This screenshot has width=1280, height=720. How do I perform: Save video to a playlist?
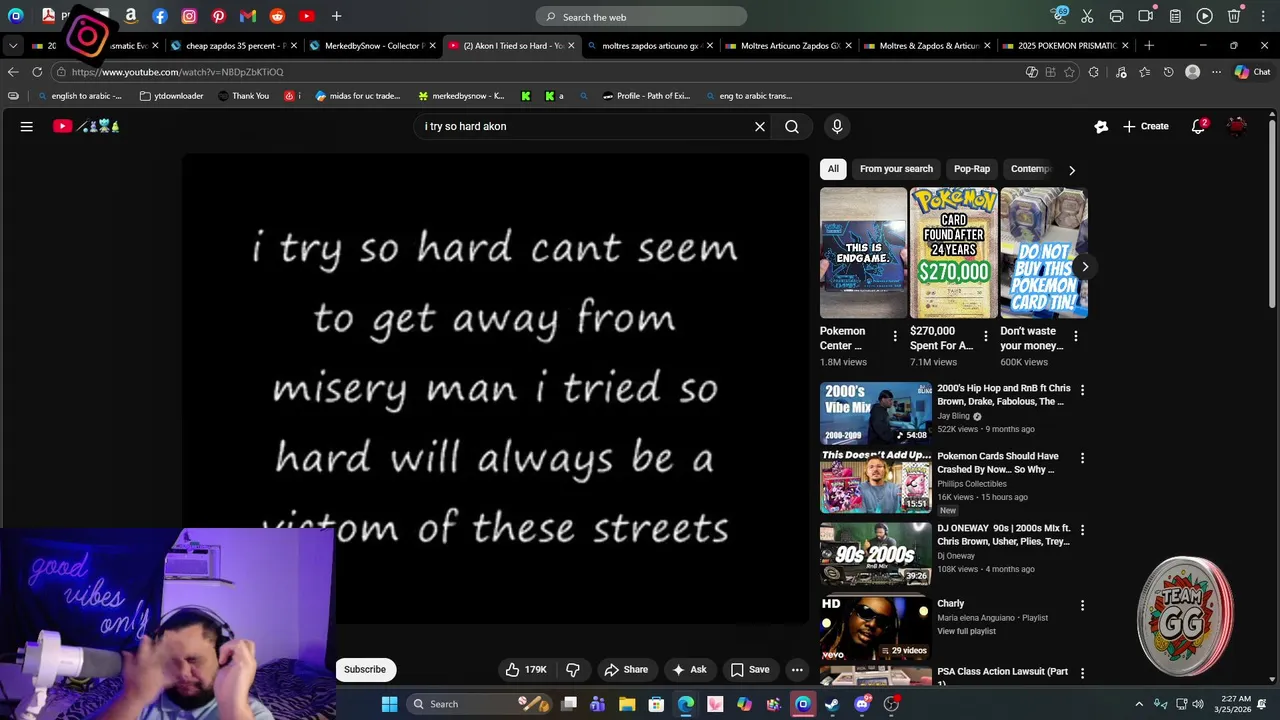tap(750, 670)
